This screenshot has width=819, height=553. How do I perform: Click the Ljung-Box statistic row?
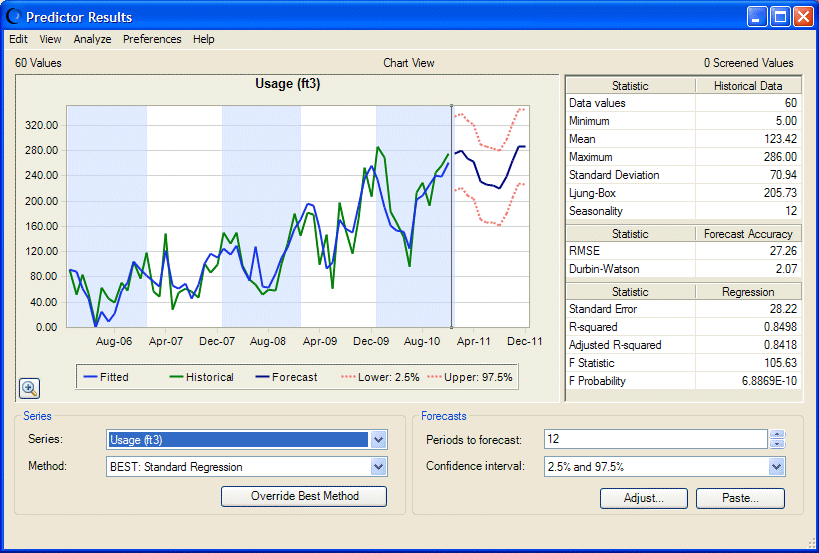[x=683, y=193]
